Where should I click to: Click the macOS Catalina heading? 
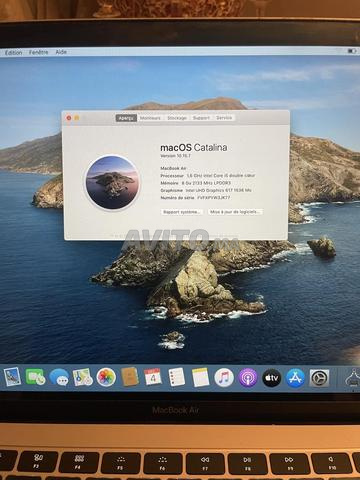click(x=194, y=147)
